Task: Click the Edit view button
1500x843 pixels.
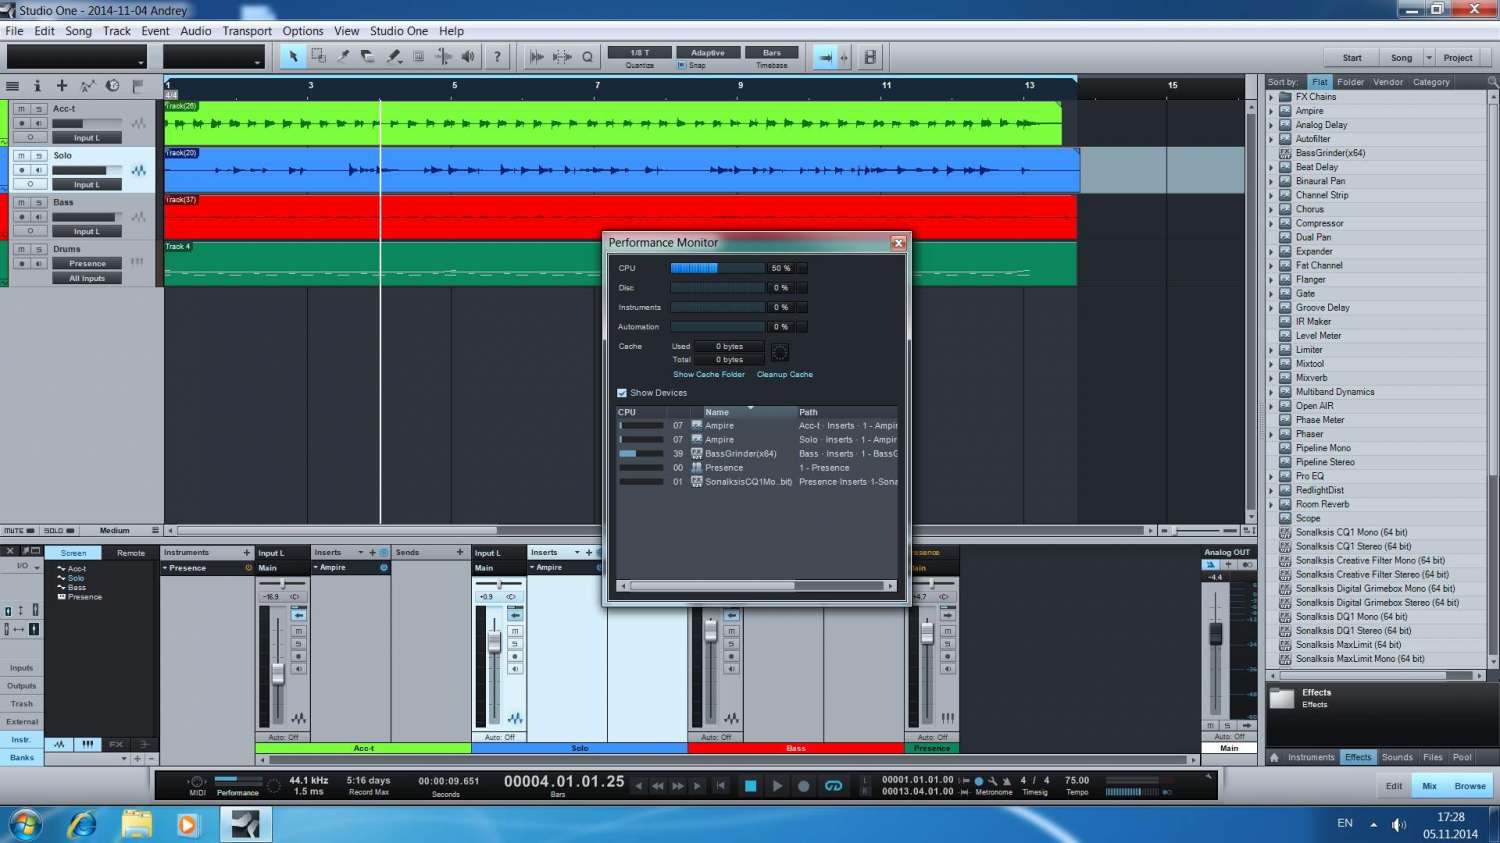Action: coord(1394,786)
